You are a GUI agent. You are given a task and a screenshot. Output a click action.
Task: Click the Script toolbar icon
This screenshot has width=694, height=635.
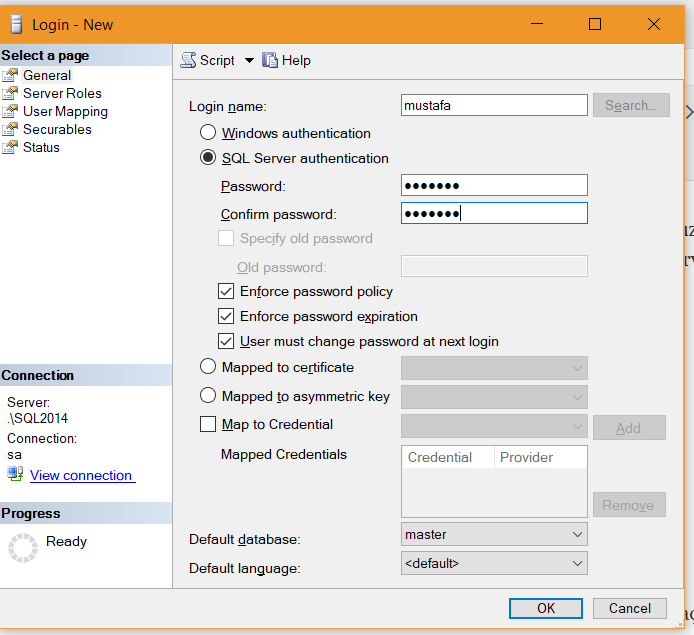188,60
